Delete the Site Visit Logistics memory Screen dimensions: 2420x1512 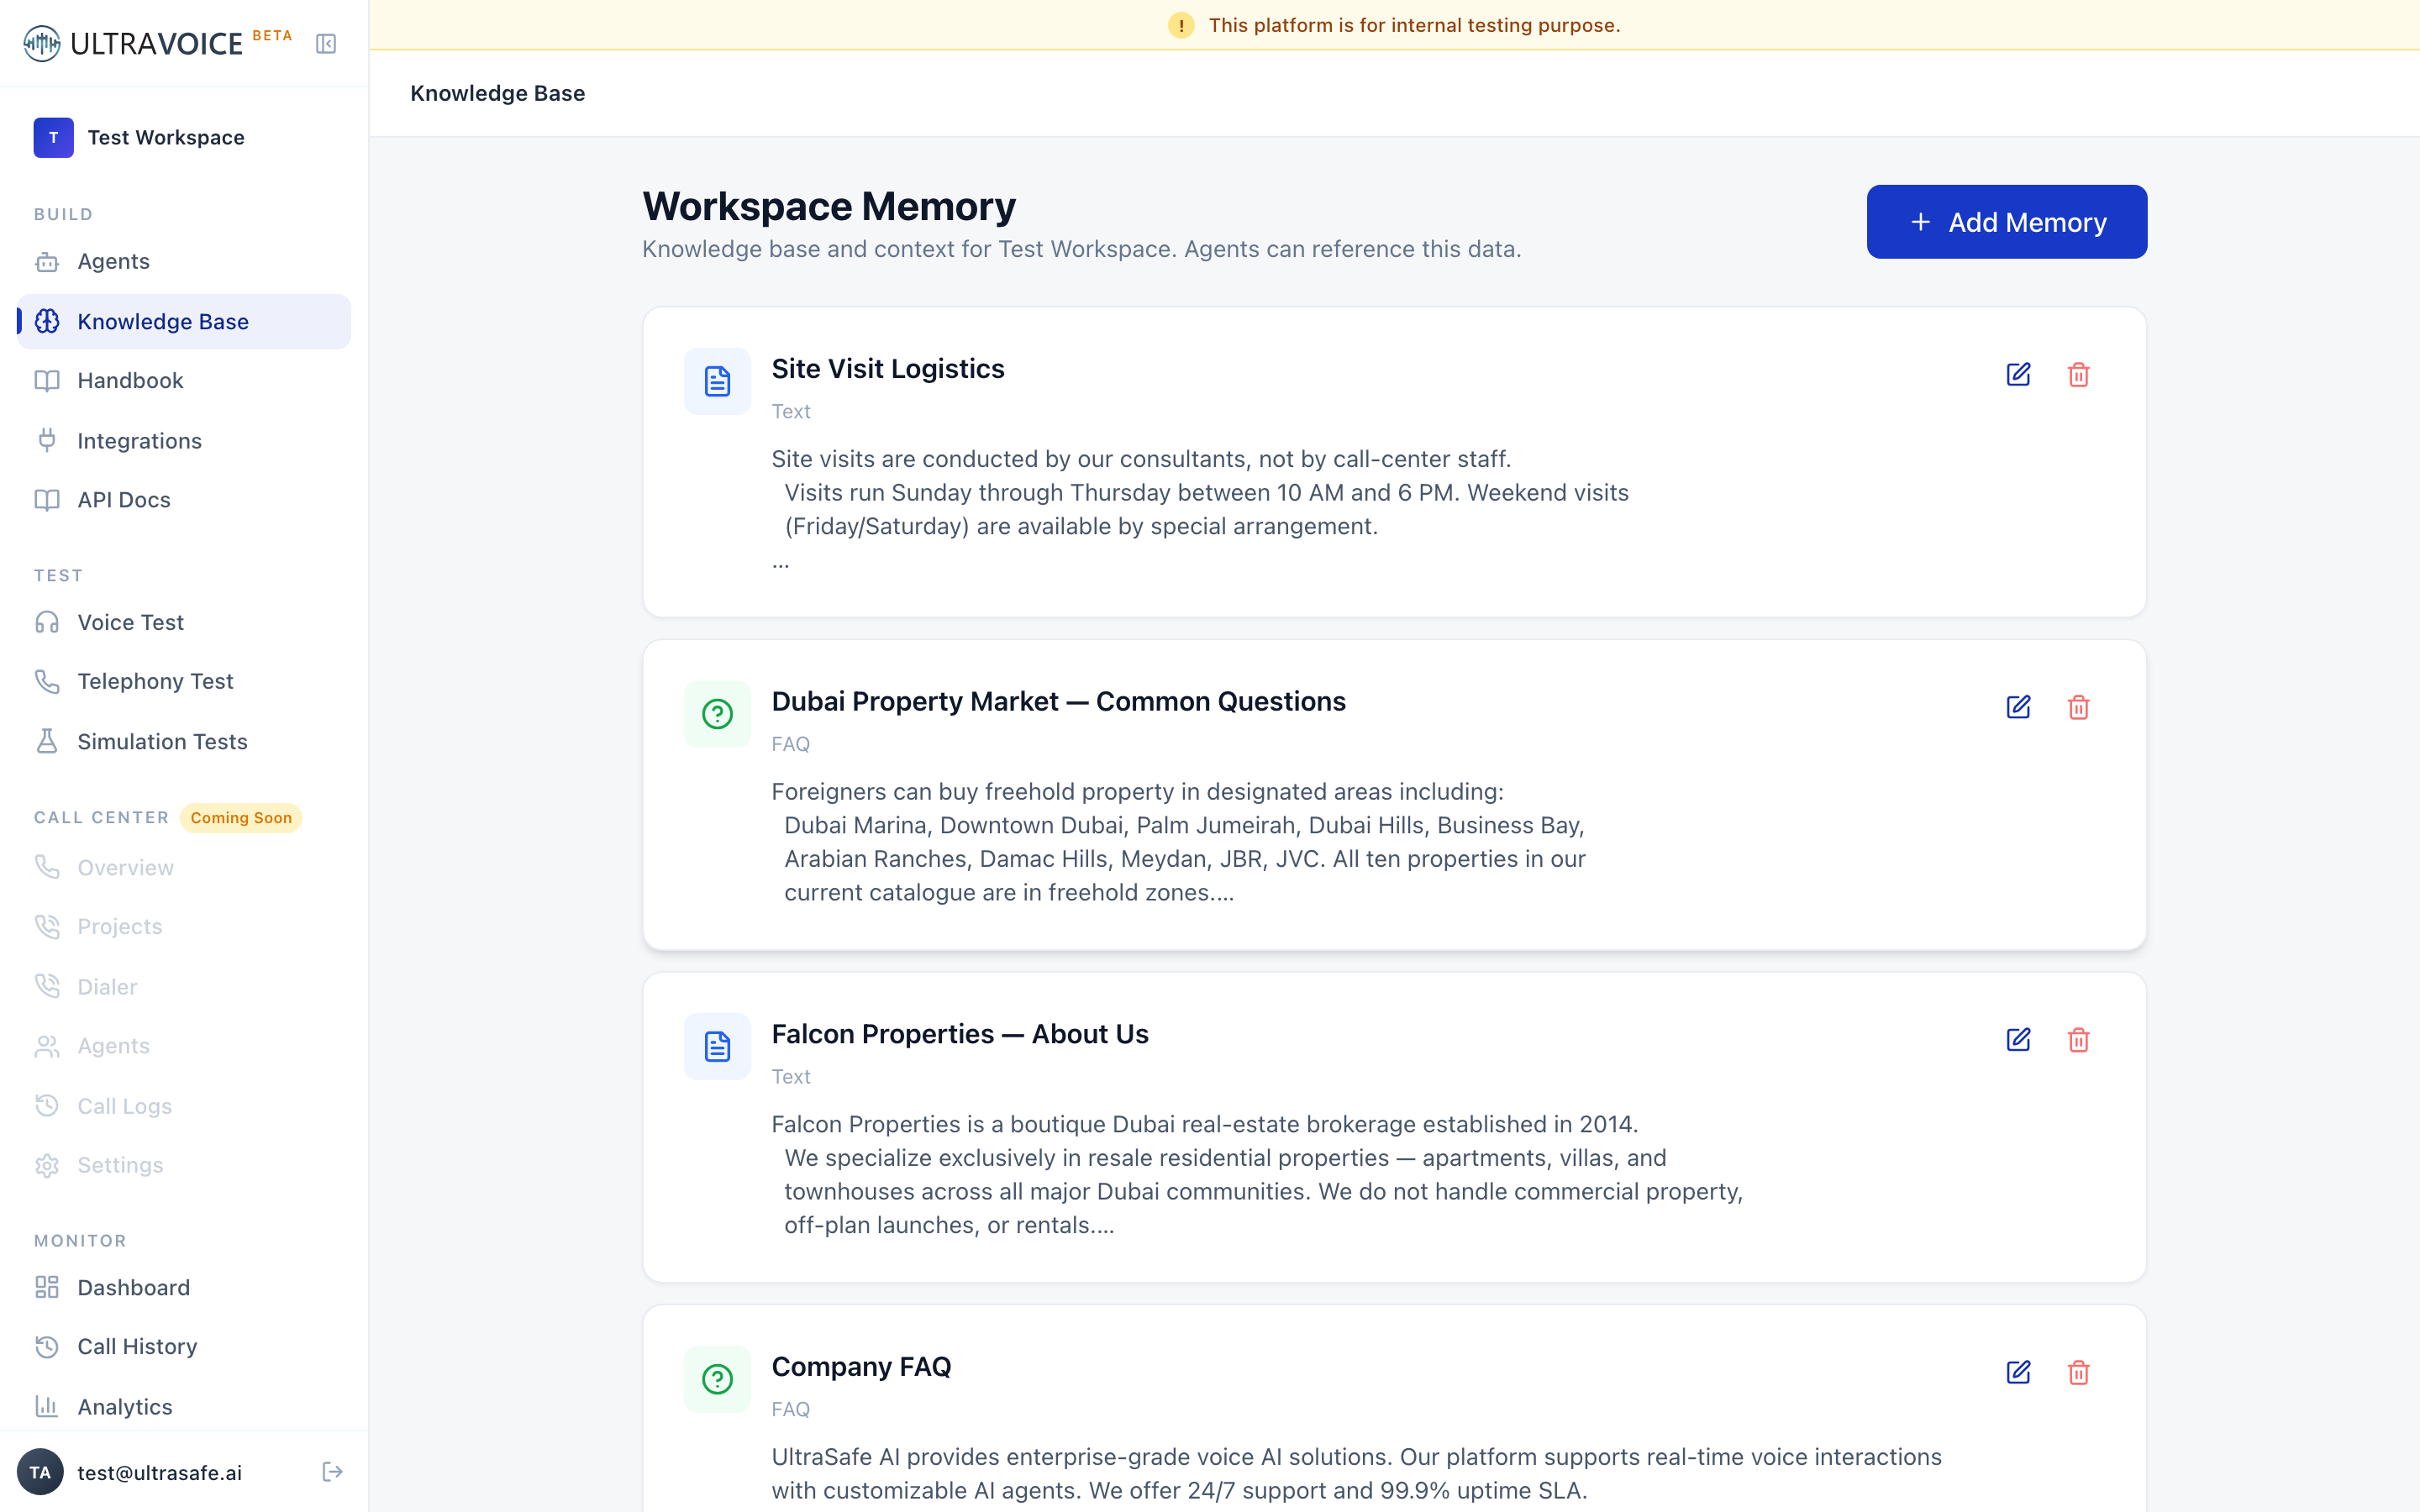pos(2078,375)
